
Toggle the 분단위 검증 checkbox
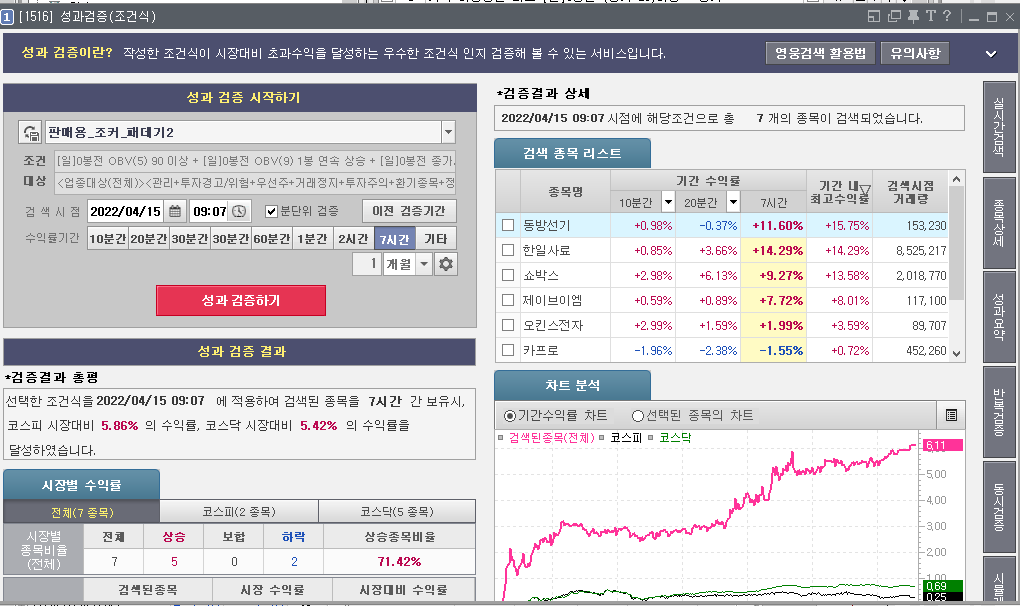pos(272,211)
